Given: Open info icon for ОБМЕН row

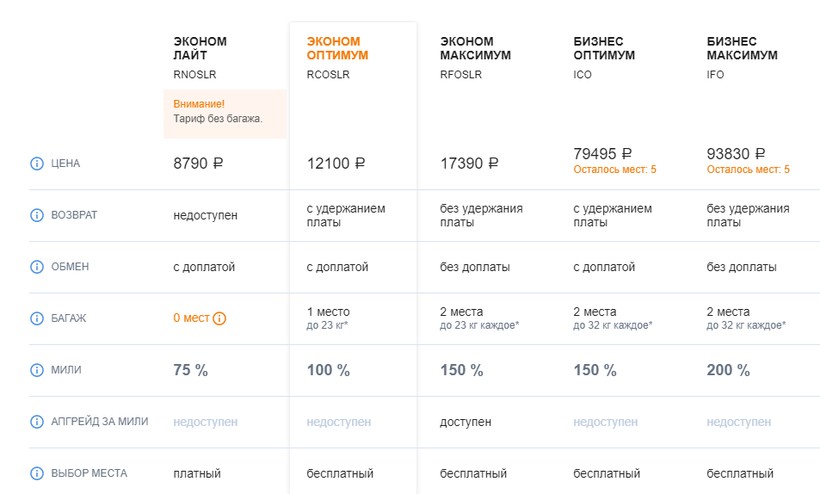Looking at the screenshot, I should [37, 267].
